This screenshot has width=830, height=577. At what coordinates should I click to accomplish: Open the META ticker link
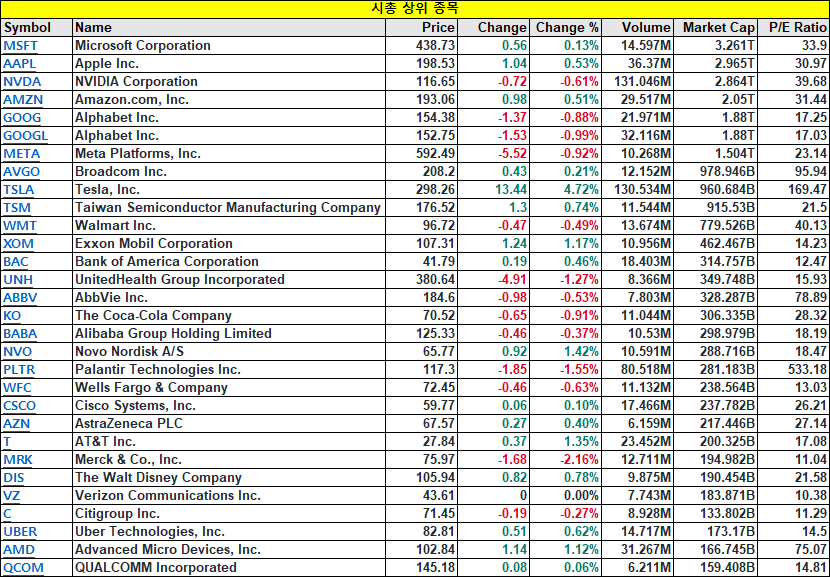(x=22, y=154)
